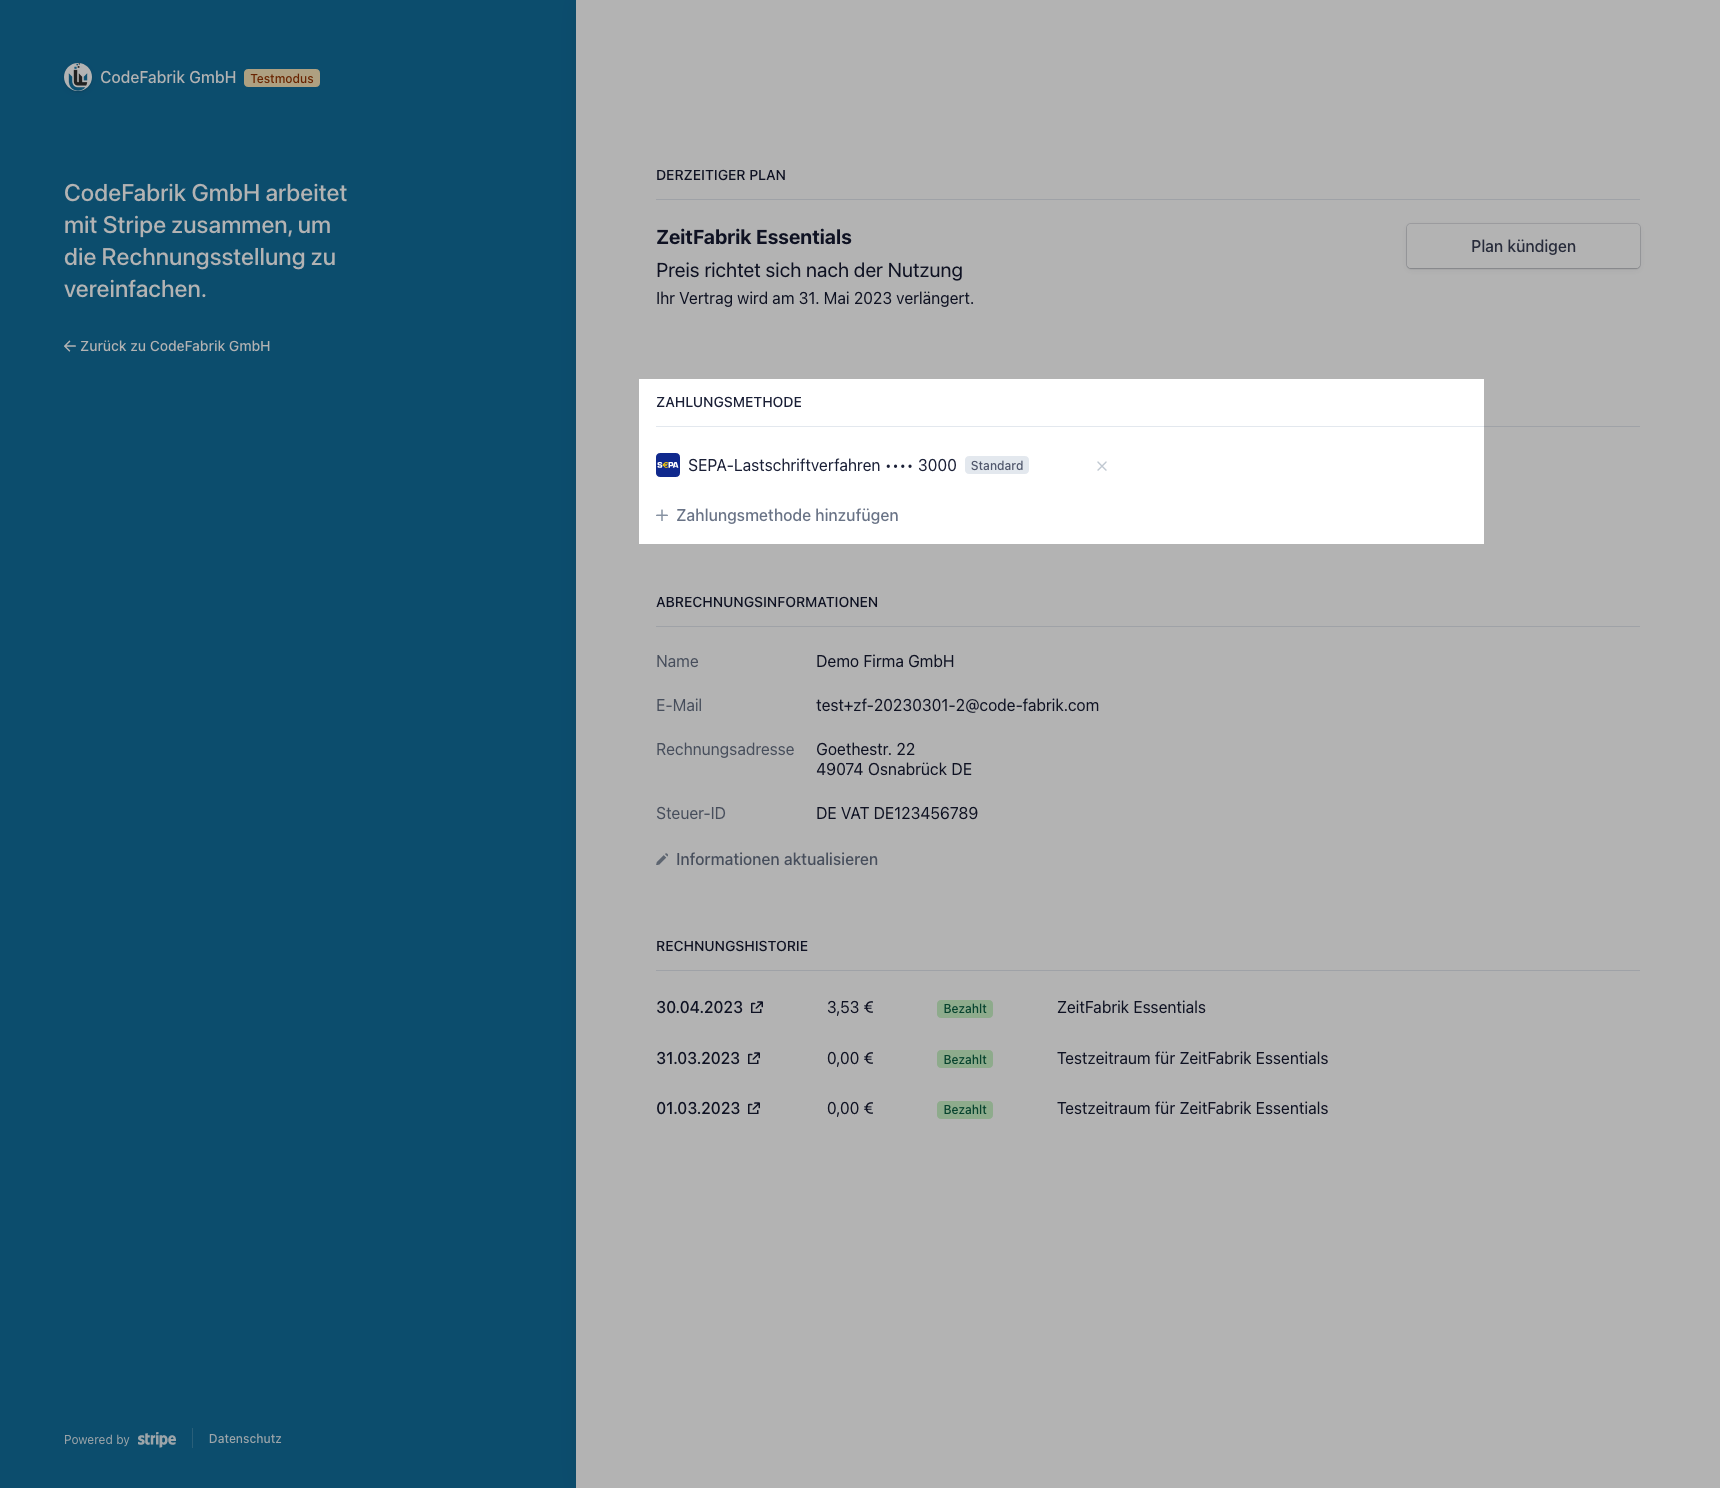The width and height of the screenshot is (1720, 1488).
Task: Click the plus icon to add payment method
Action: click(x=662, y=515)
